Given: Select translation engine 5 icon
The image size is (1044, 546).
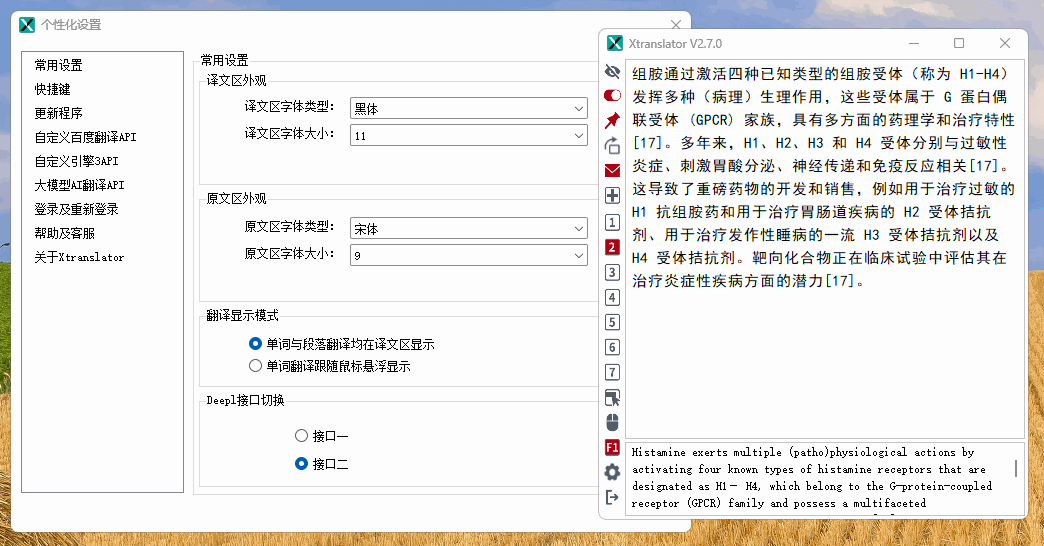Looking at the screenshot, I should [x=613, y=322].
